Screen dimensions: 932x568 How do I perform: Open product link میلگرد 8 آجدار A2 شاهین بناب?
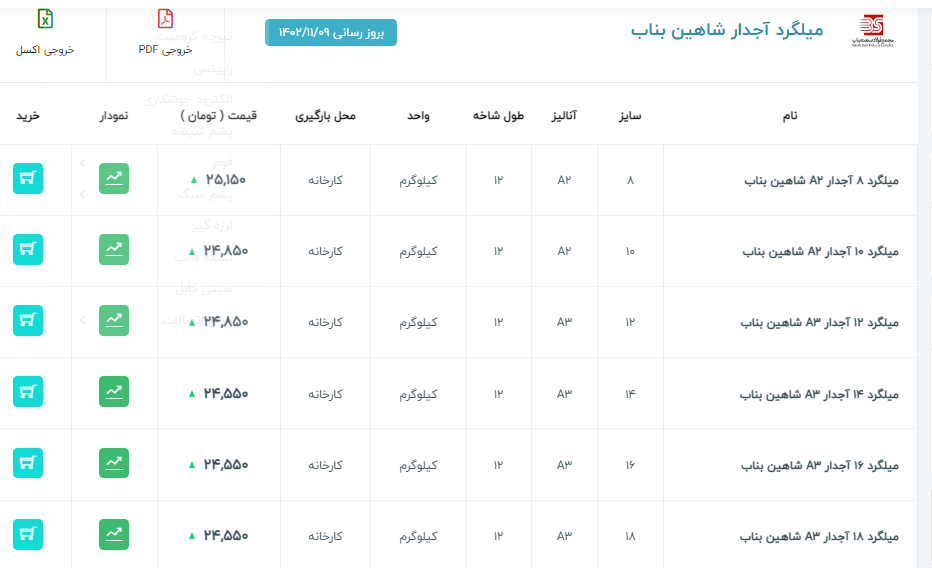coord(822,181)
